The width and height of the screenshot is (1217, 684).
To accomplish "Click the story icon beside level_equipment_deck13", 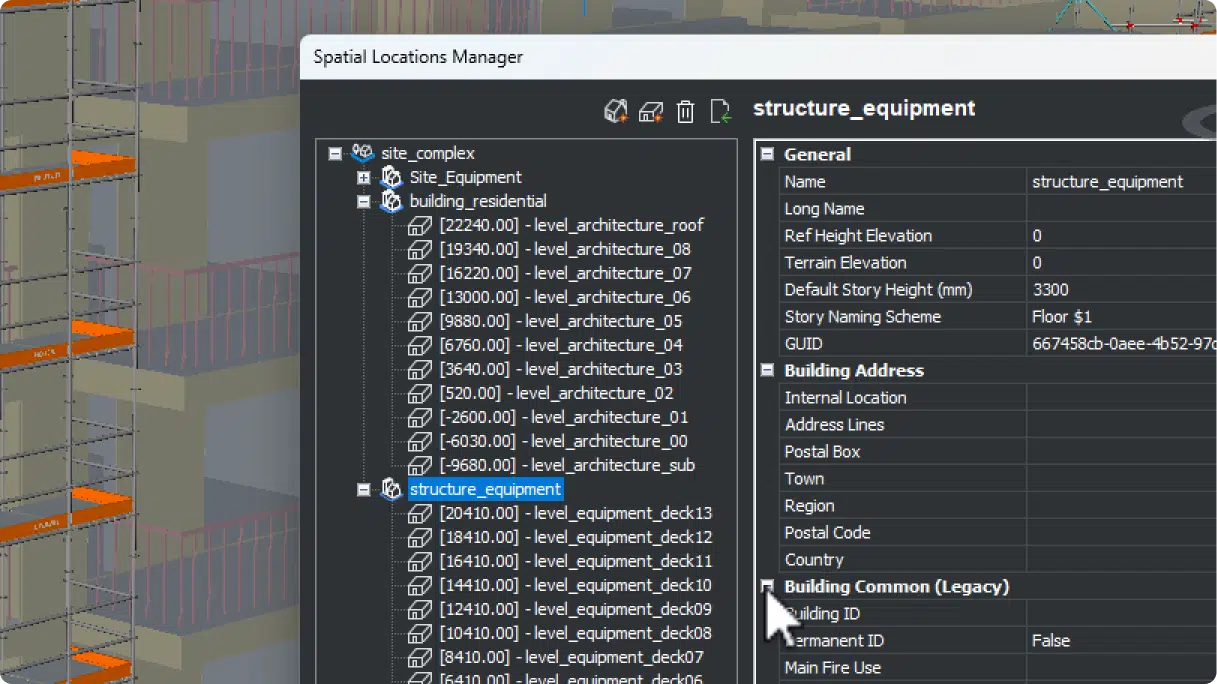I will (419, 513).
